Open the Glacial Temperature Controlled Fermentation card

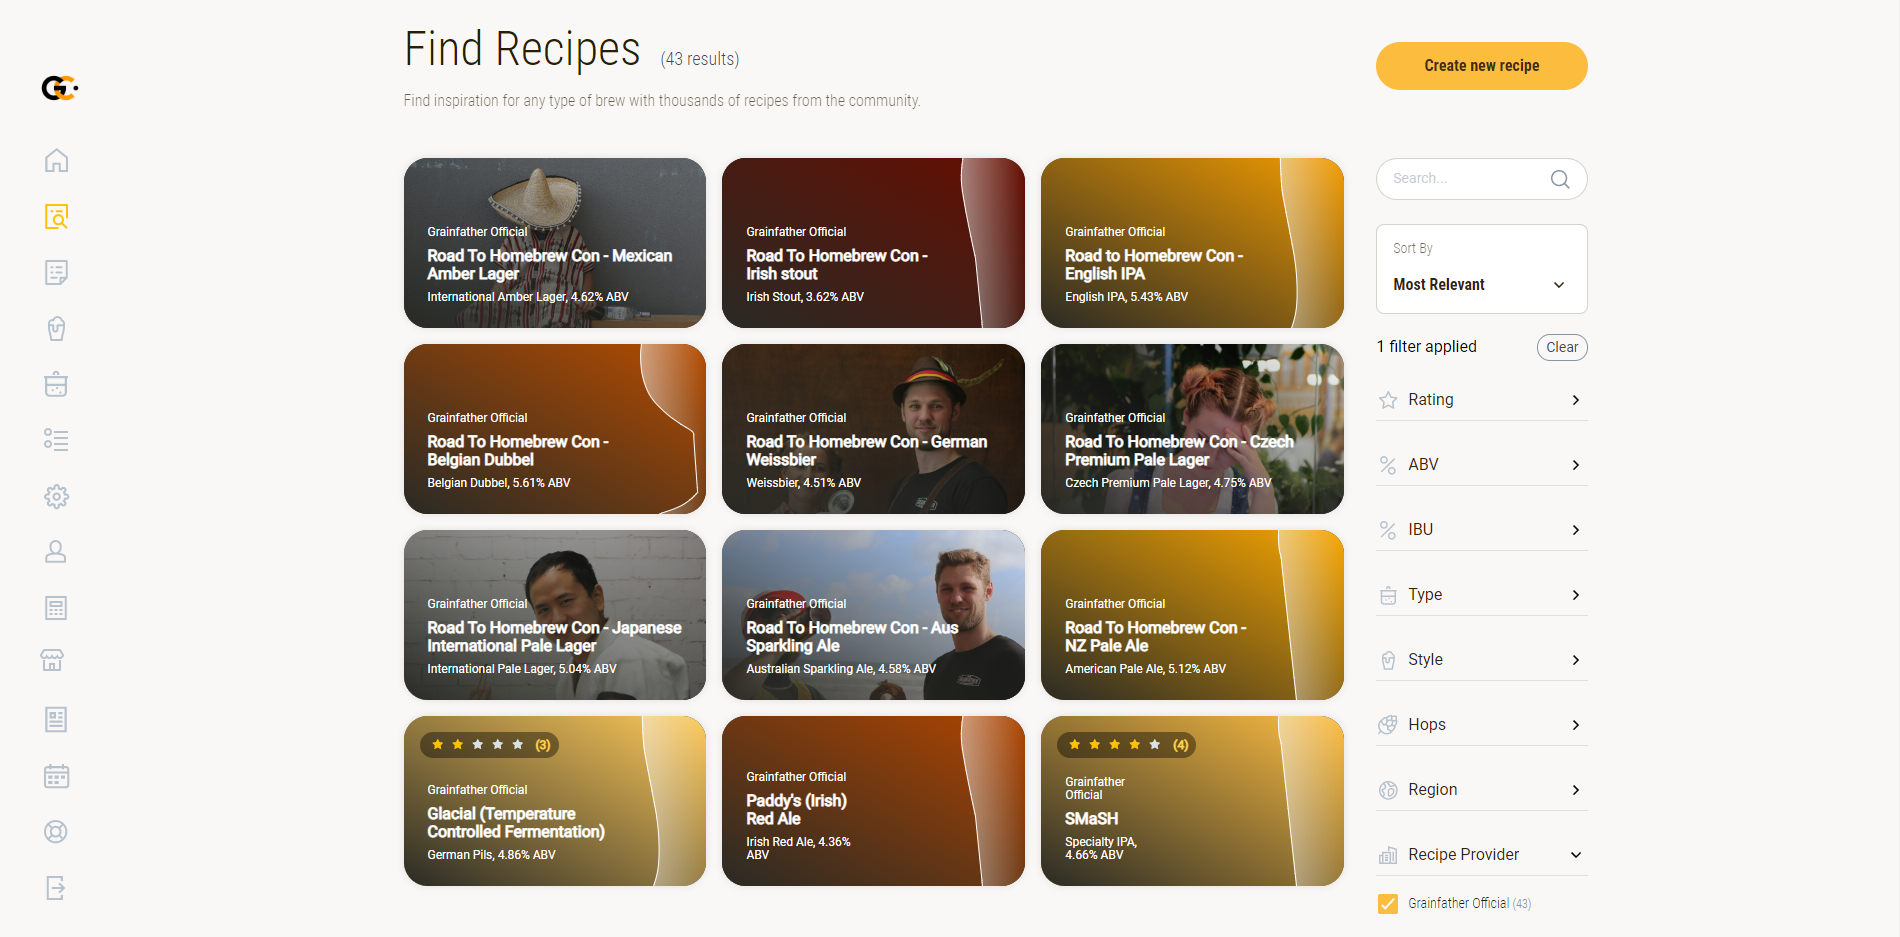coord(555,801)
